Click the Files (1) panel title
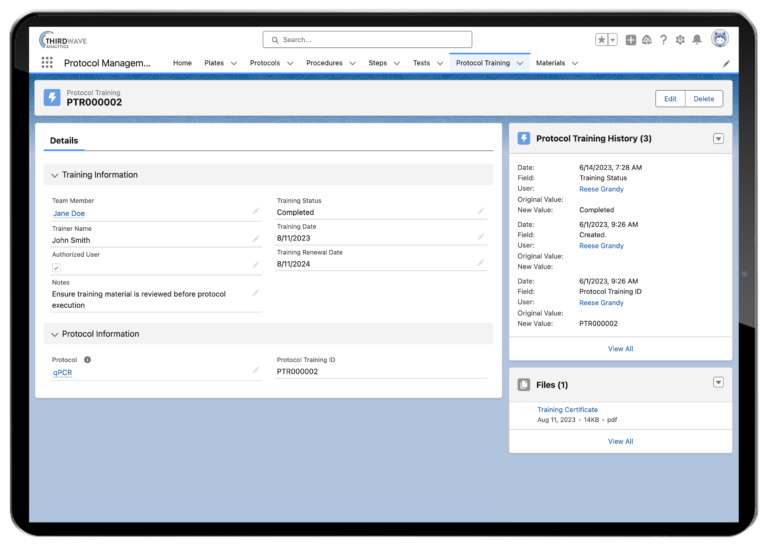Viewport: 768px width, 549px height. [552, 385]
